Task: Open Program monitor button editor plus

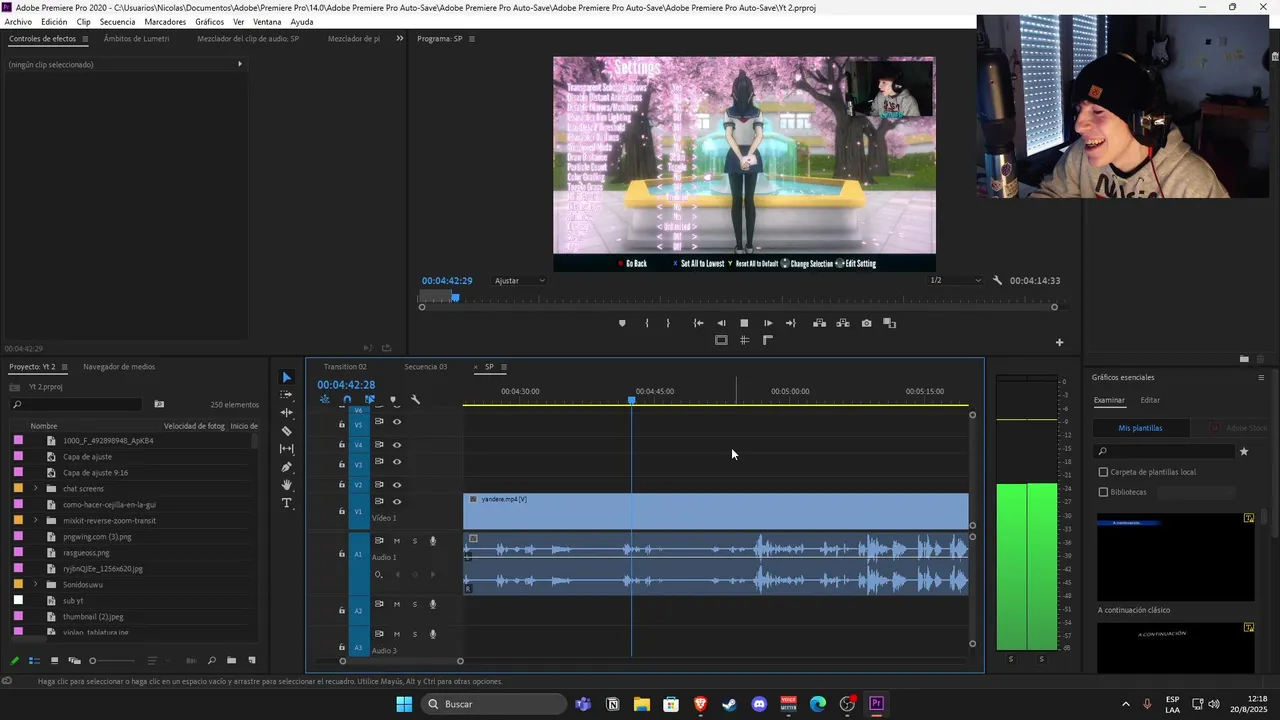Action: tap(1060, 343)
